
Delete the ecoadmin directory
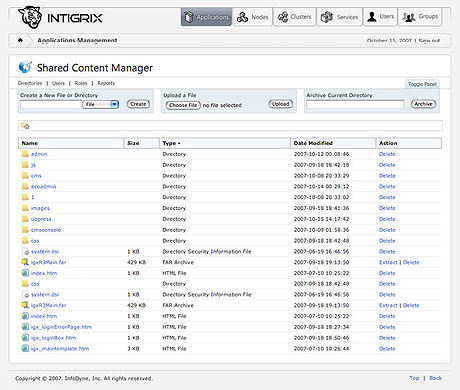click(387, 186)
